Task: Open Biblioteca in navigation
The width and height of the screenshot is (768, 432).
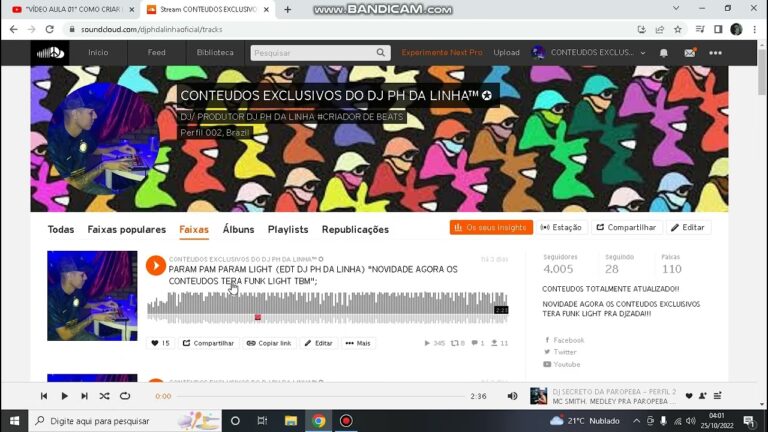Action: 215,52
